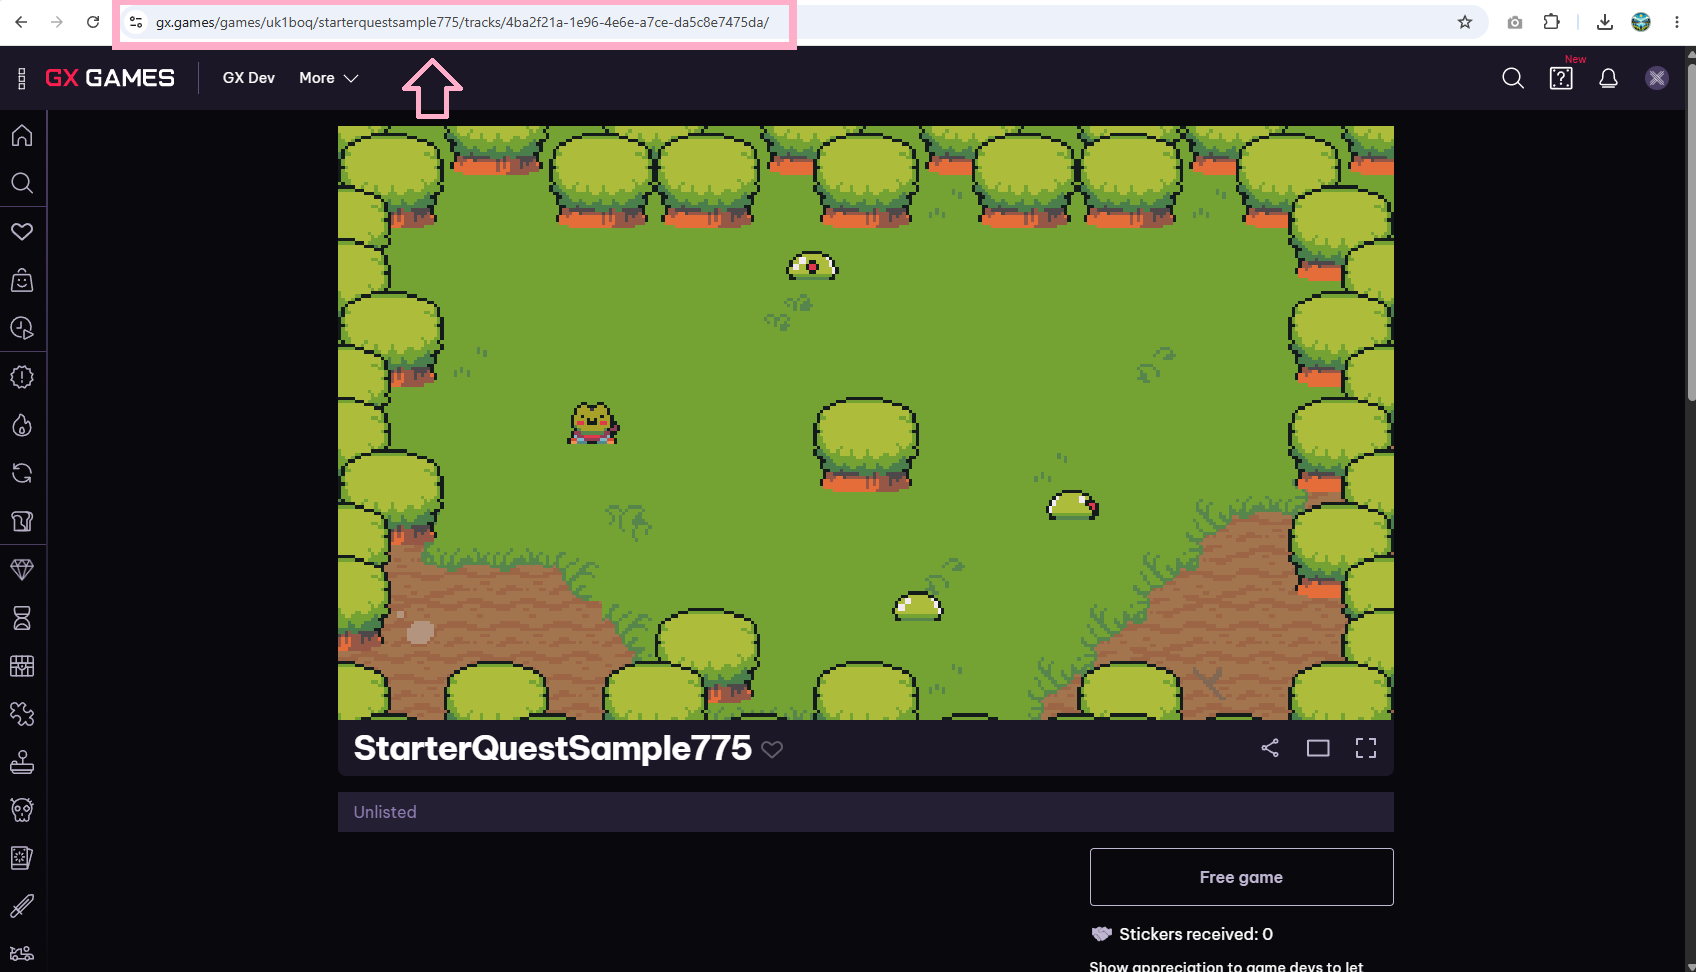
Task: Click the browser address bar URL
Action: coord(462,22)
